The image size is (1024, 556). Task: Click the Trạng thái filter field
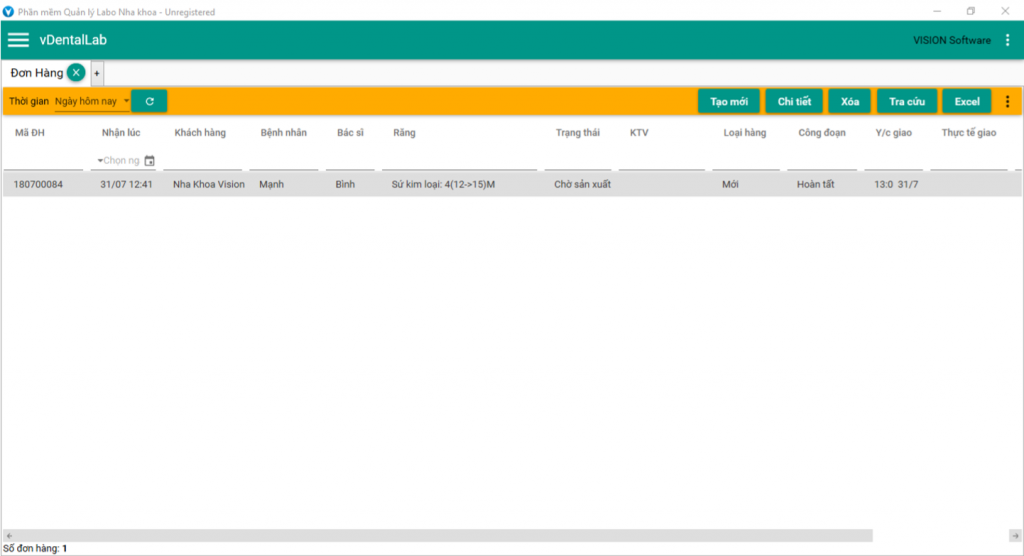click(x=577, y=161)
